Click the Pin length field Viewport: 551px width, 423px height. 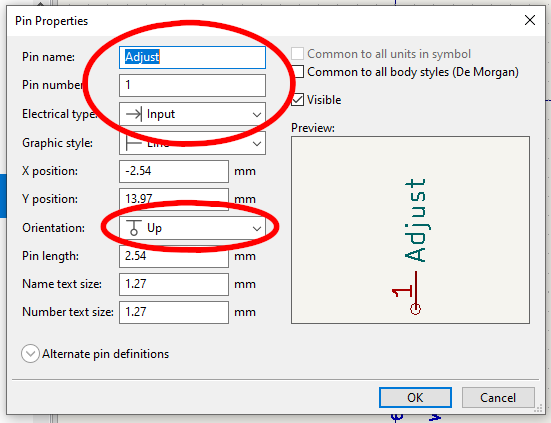pos(174,256)
